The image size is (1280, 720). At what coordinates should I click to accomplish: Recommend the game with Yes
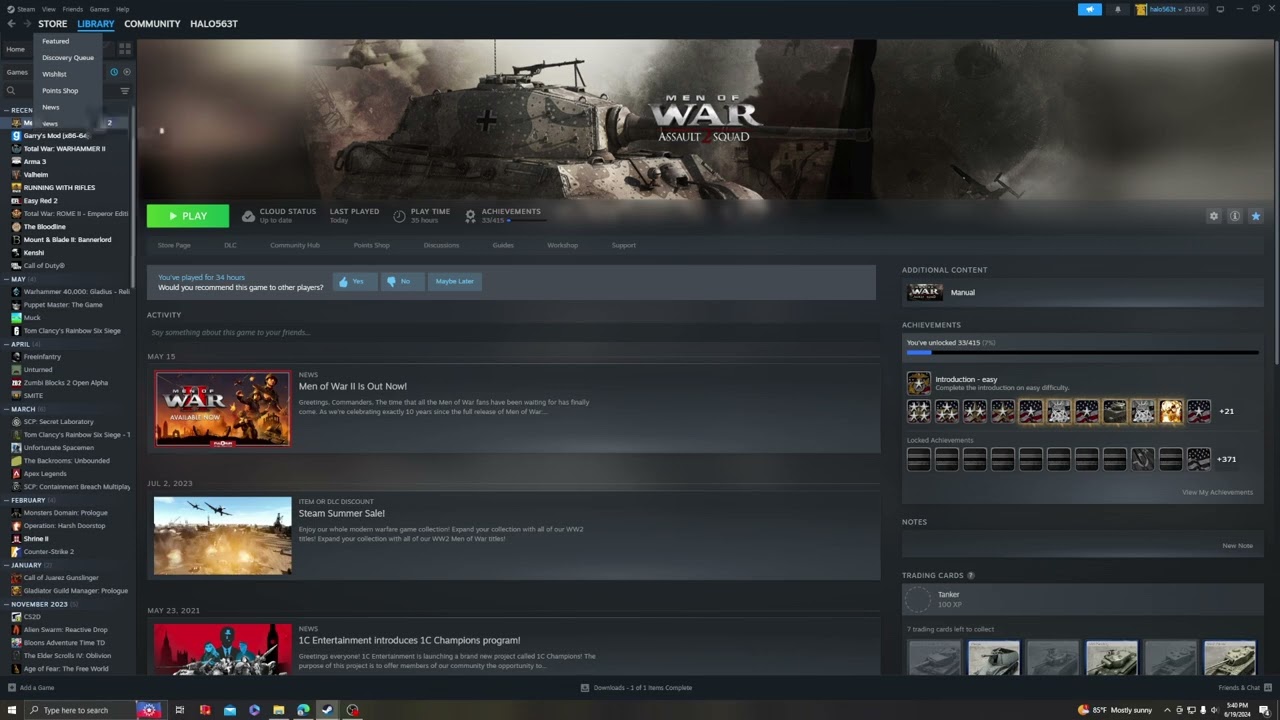point(355,282)
